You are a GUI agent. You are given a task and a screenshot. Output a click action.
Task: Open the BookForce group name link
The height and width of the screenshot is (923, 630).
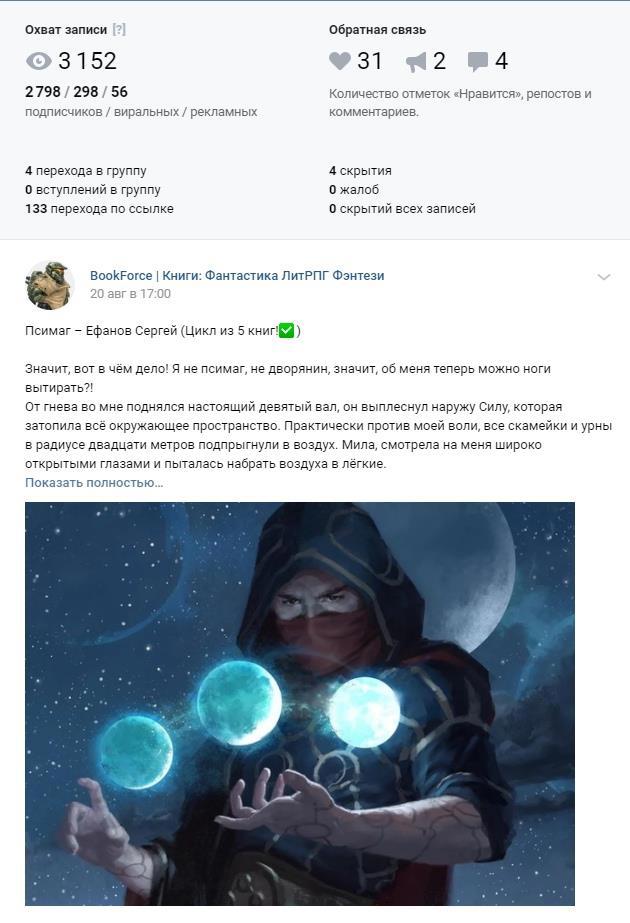click(x=237, y=275)
